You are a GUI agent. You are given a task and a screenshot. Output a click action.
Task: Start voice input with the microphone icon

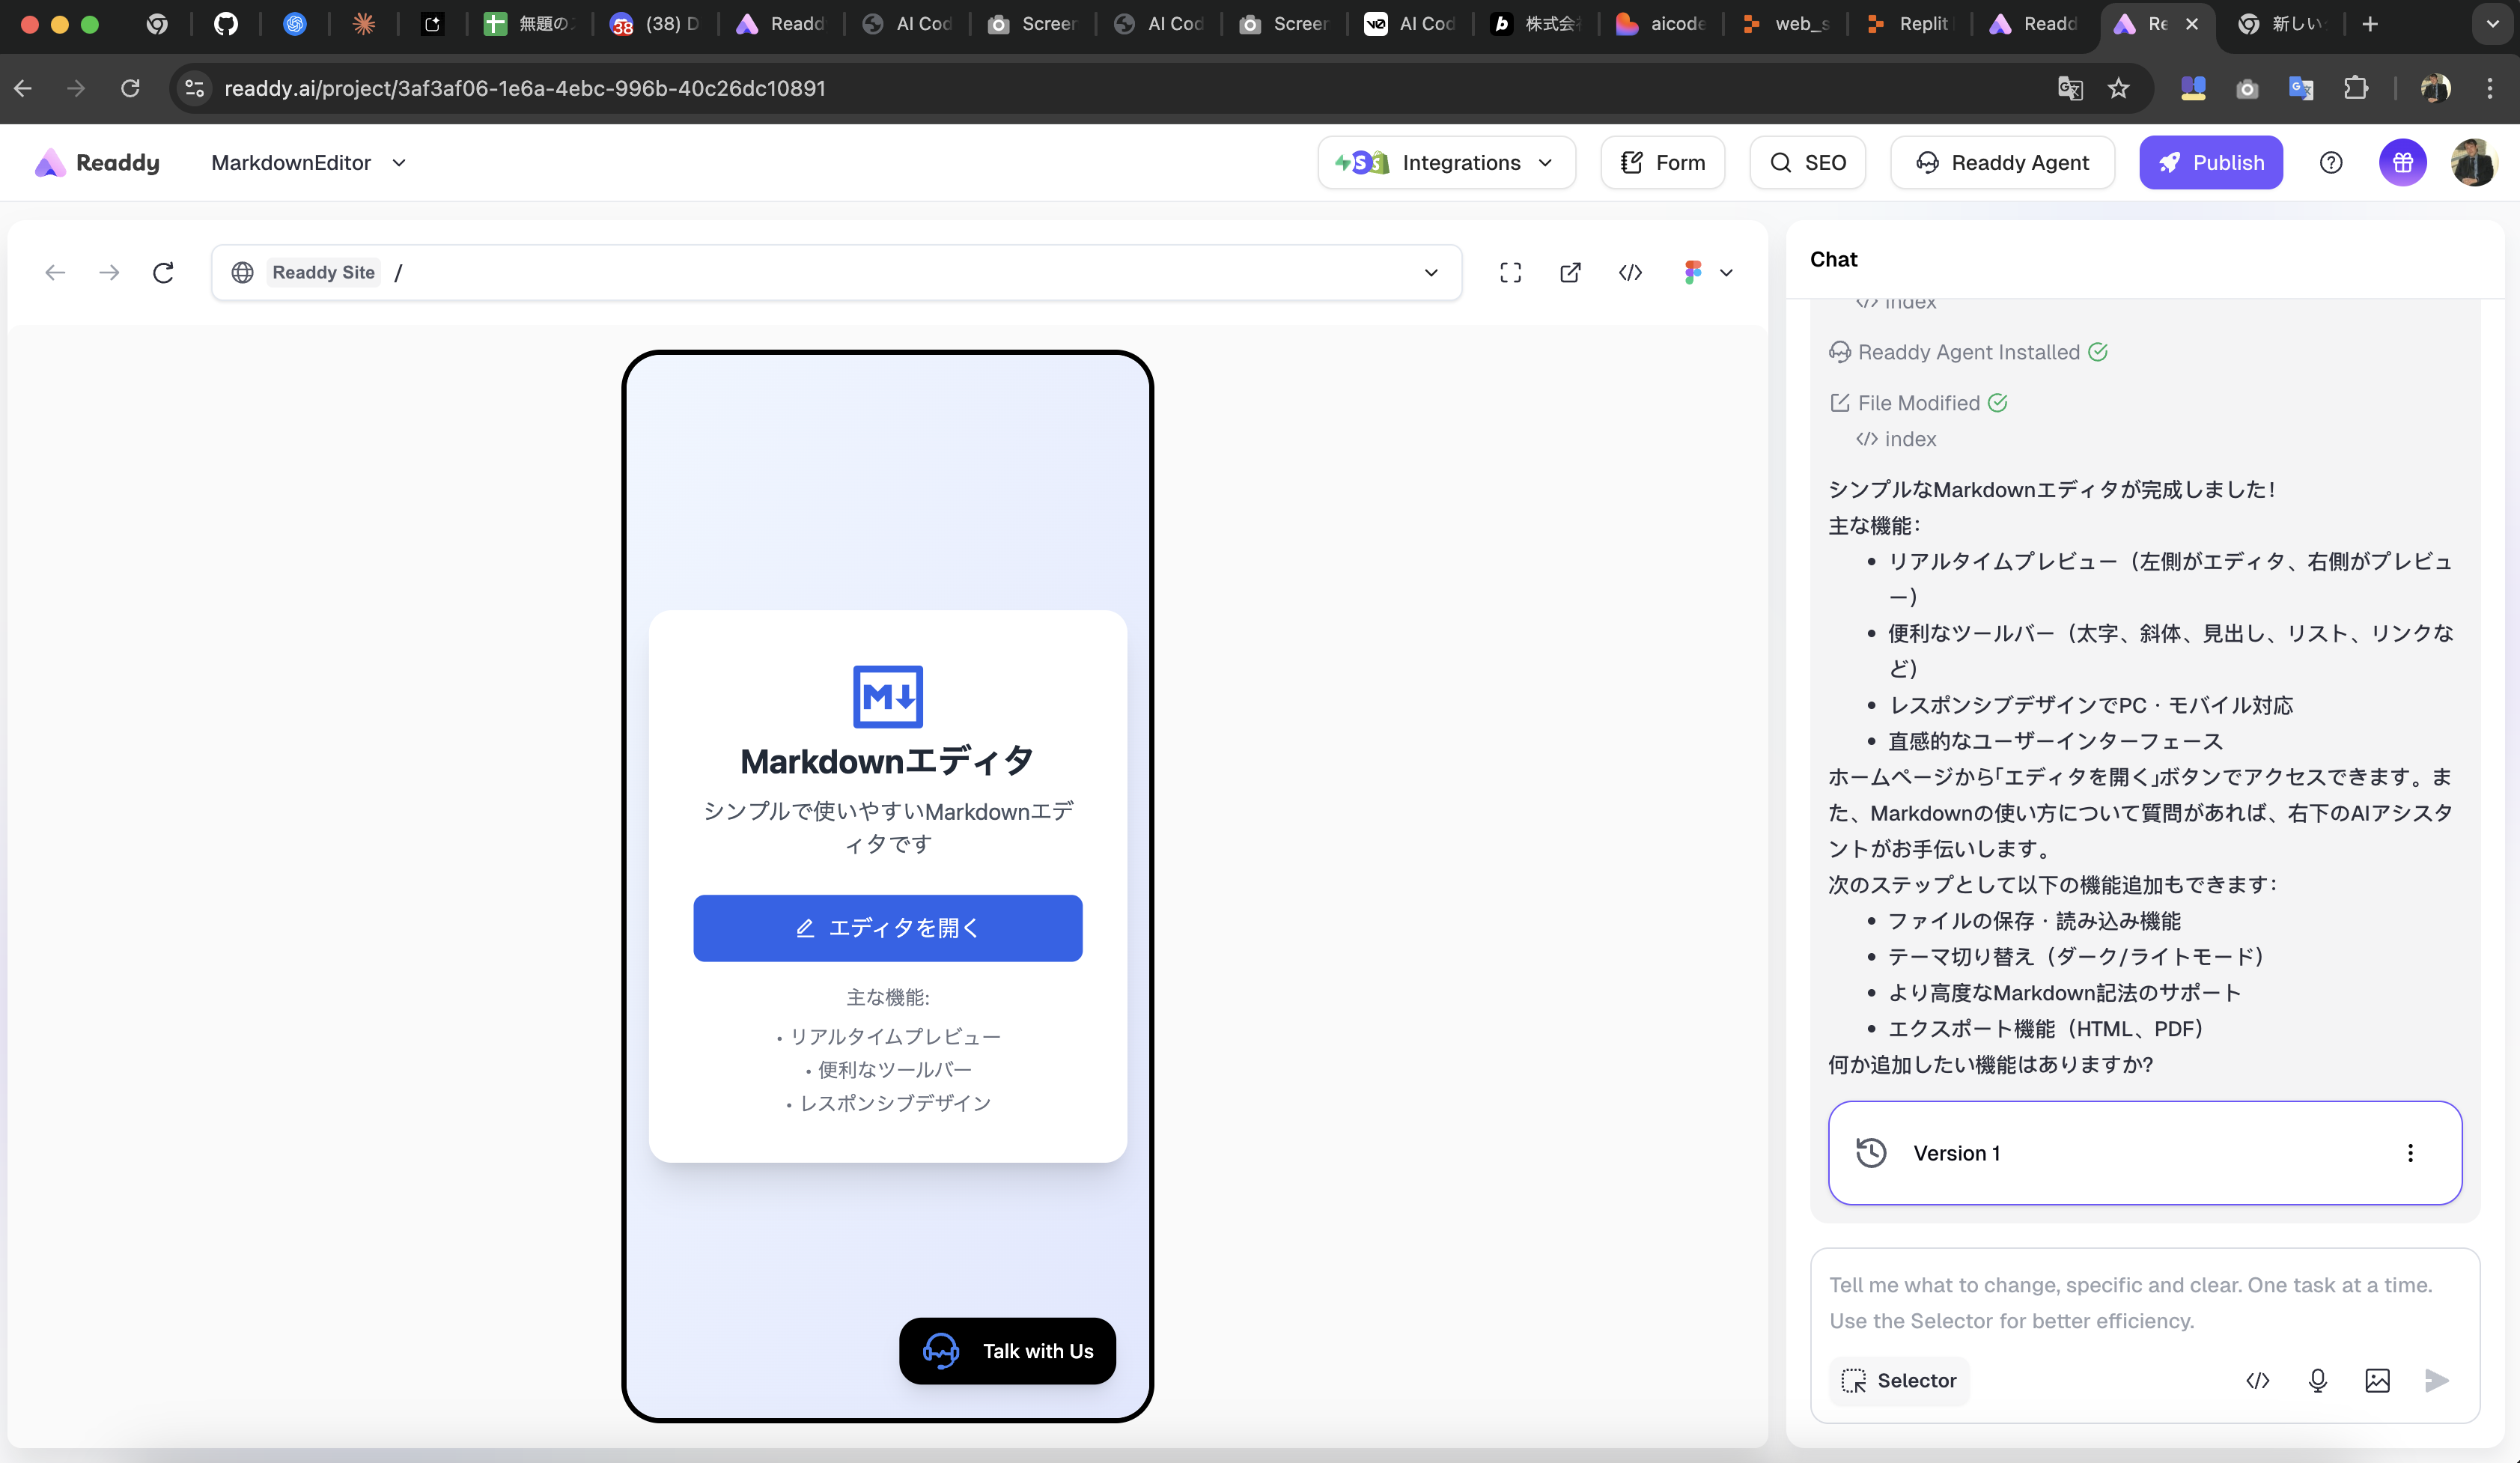point(2318,1380)
